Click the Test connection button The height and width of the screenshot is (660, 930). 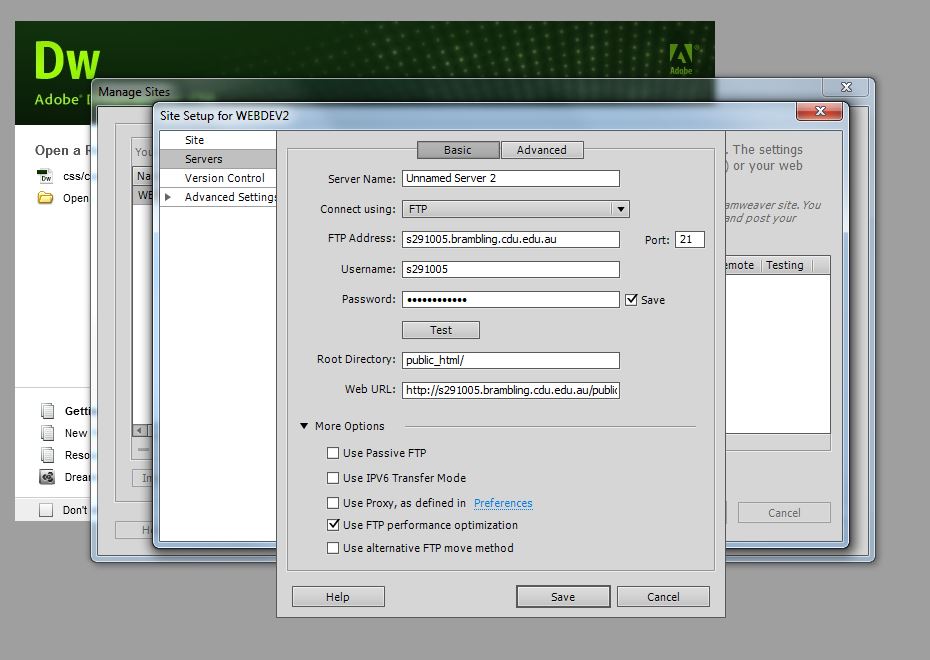tap(441, 330)
